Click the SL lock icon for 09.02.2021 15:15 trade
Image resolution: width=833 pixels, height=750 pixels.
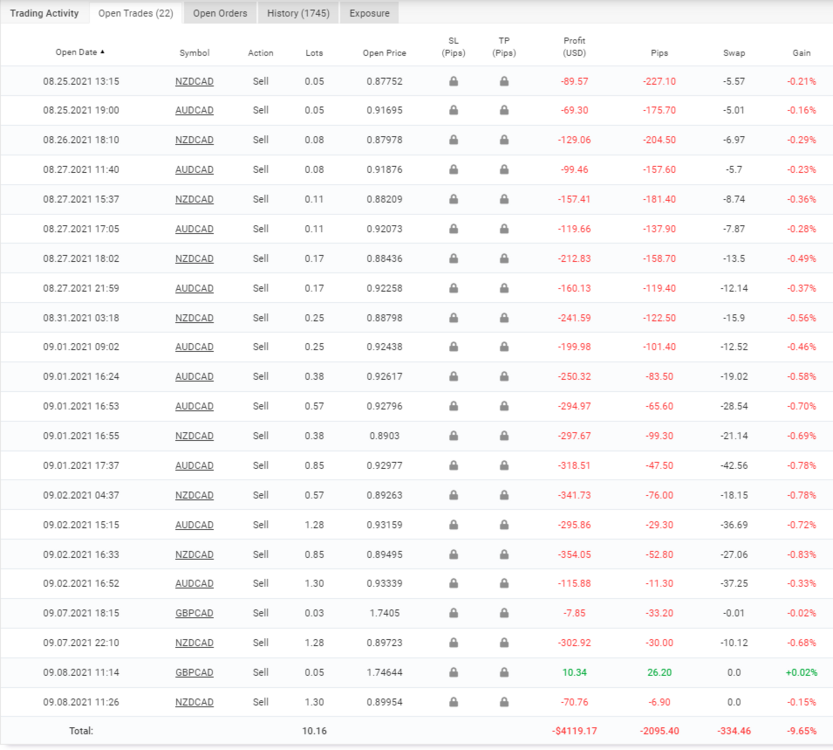pos(453,525)
